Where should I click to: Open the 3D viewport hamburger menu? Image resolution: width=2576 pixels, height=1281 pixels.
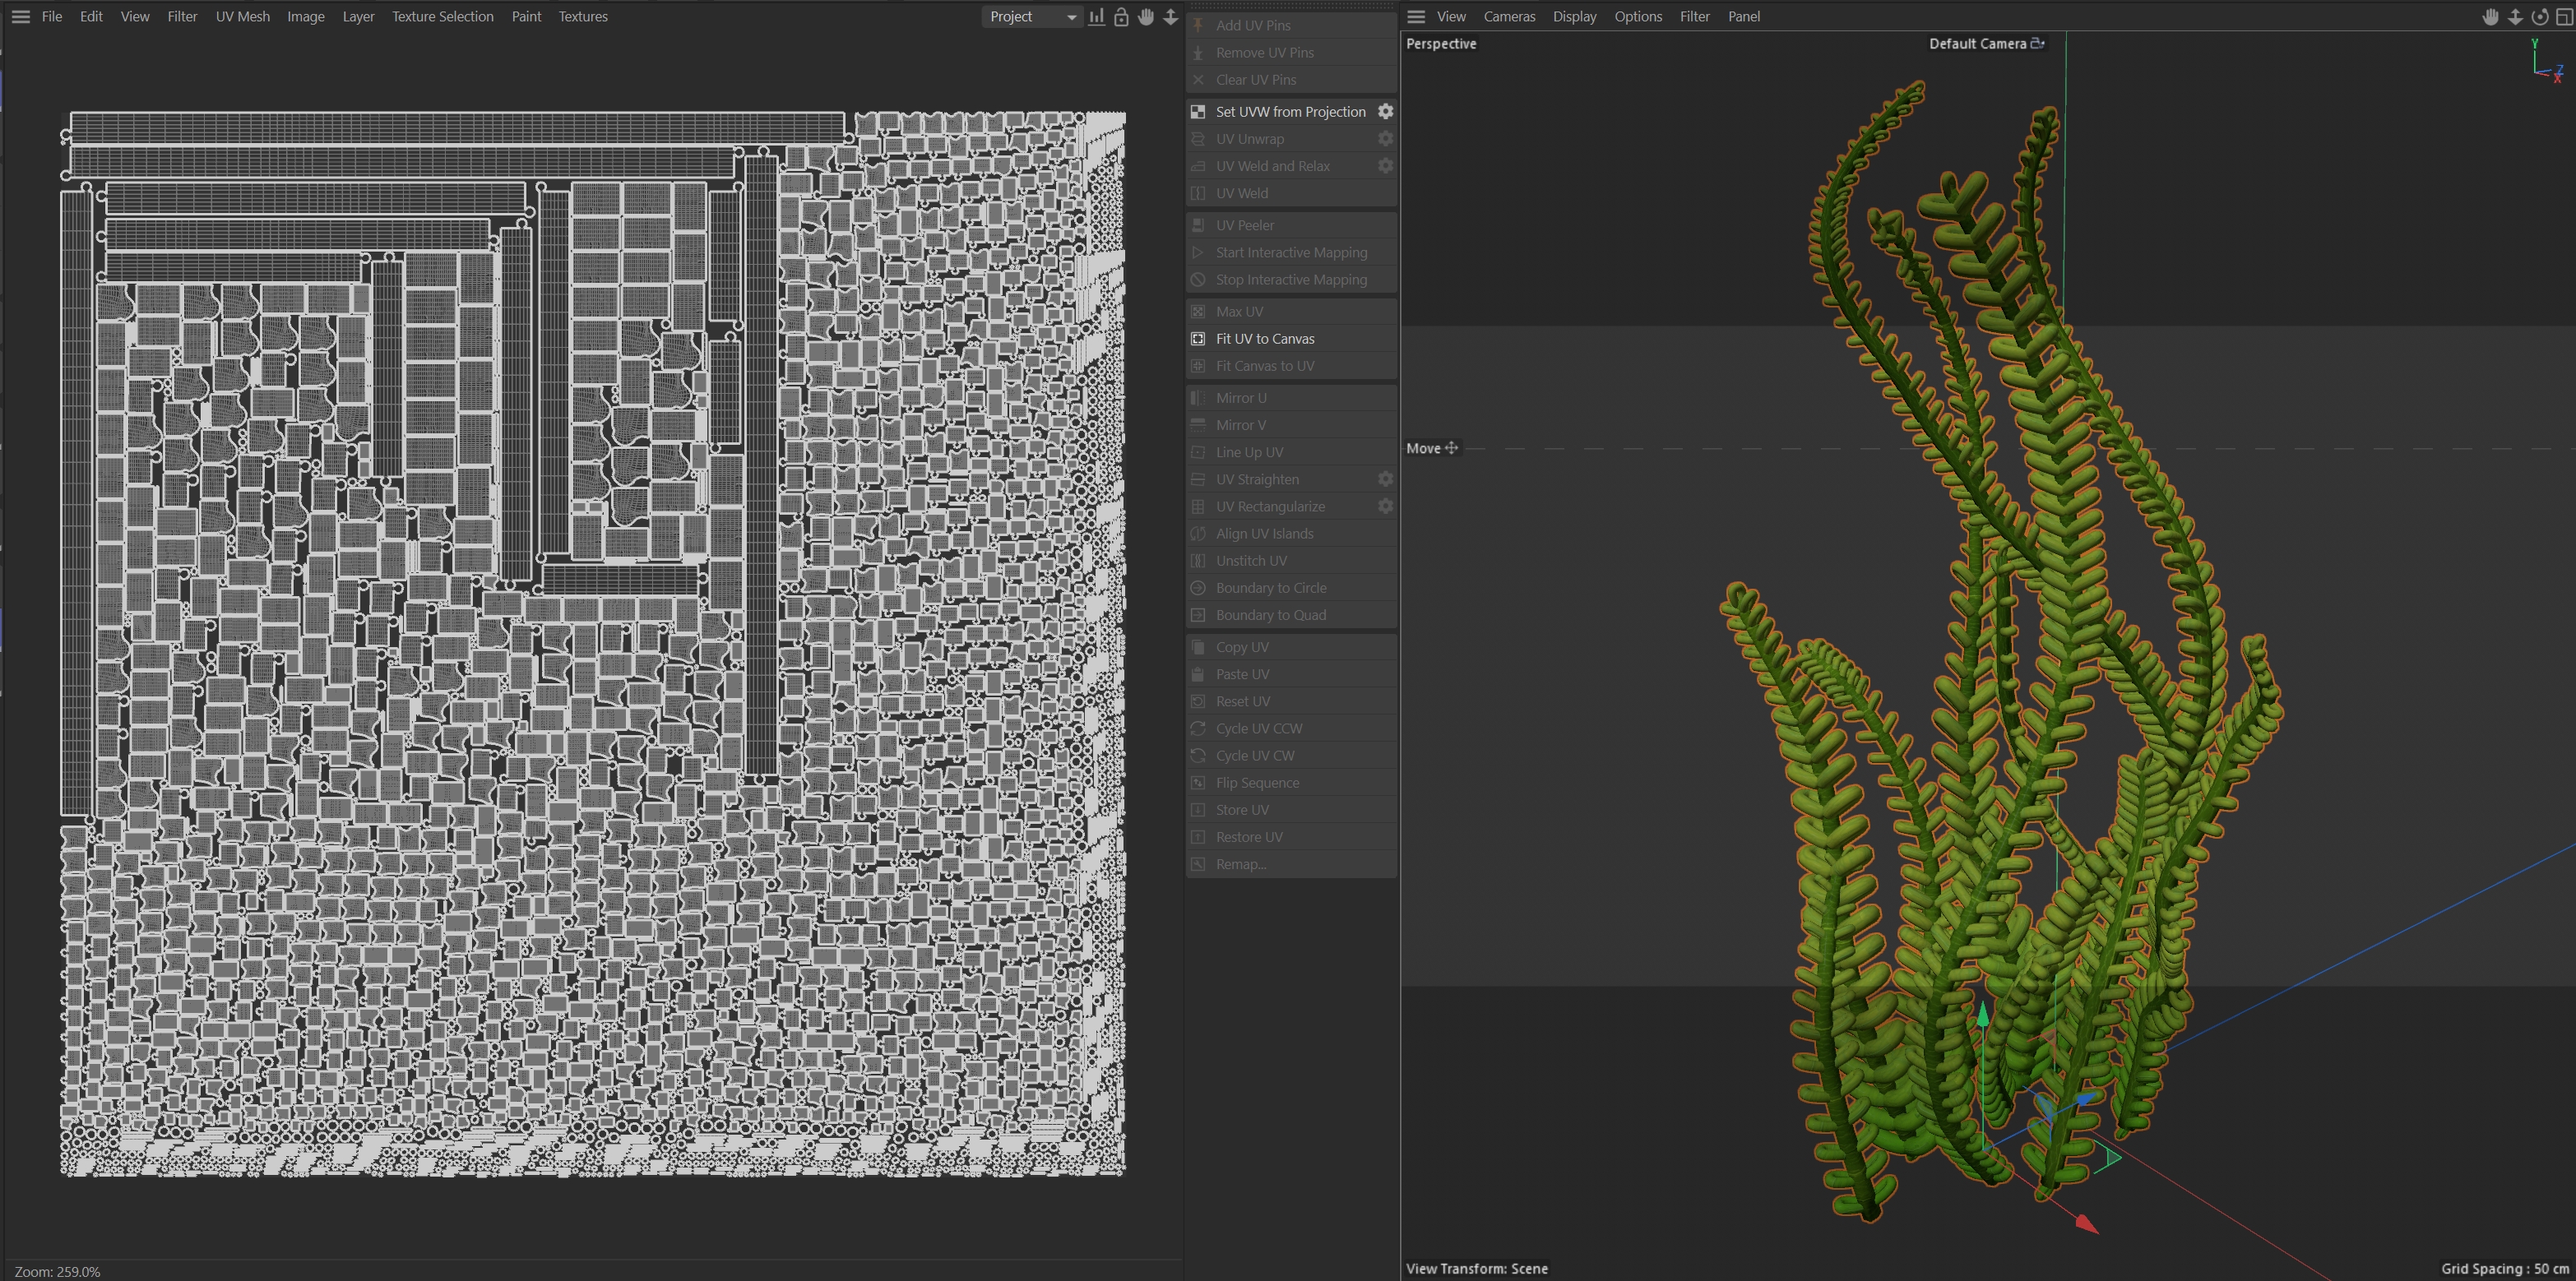[1415, 17]
